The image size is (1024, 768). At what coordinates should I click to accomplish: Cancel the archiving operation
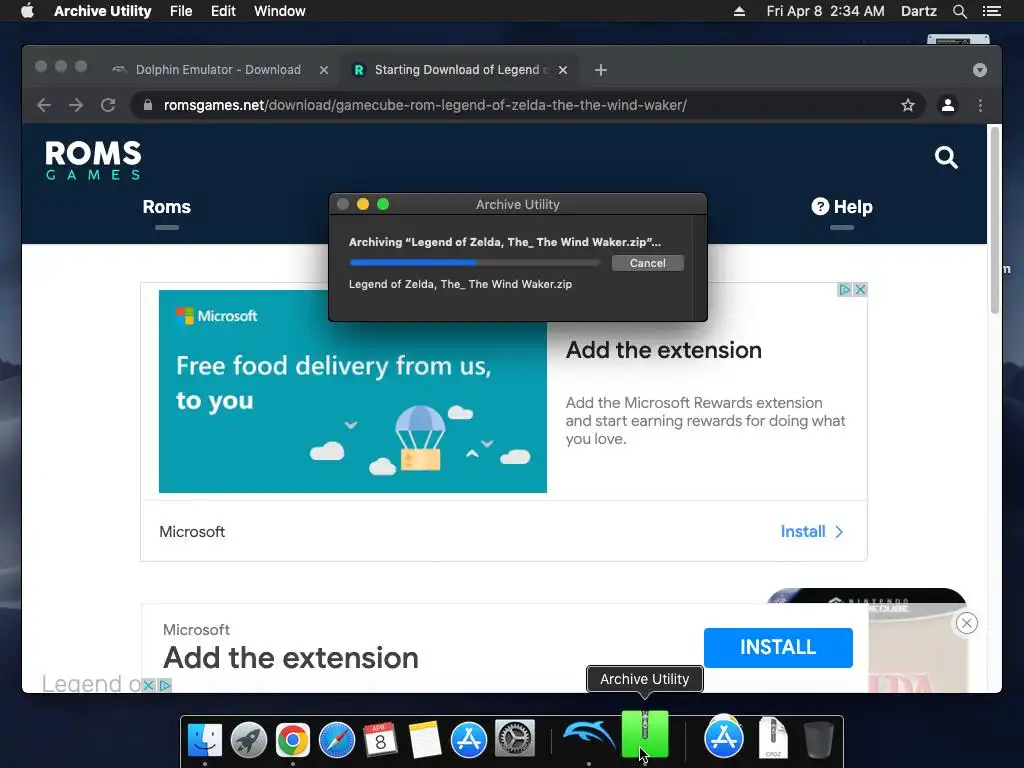point(647,263)
